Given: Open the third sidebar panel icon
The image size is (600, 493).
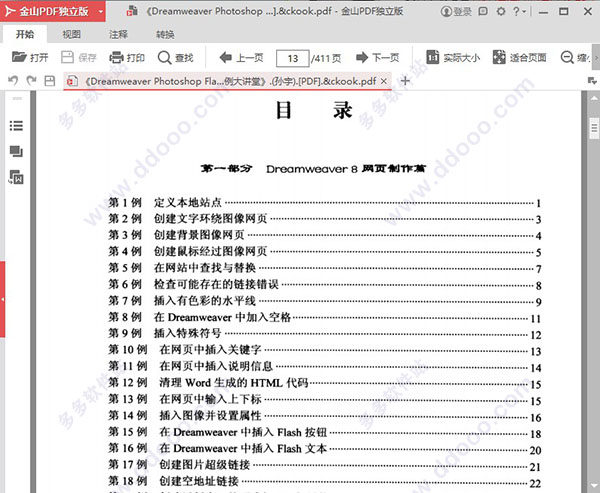Looking at the screenshot, I should [x=16, y=177].
